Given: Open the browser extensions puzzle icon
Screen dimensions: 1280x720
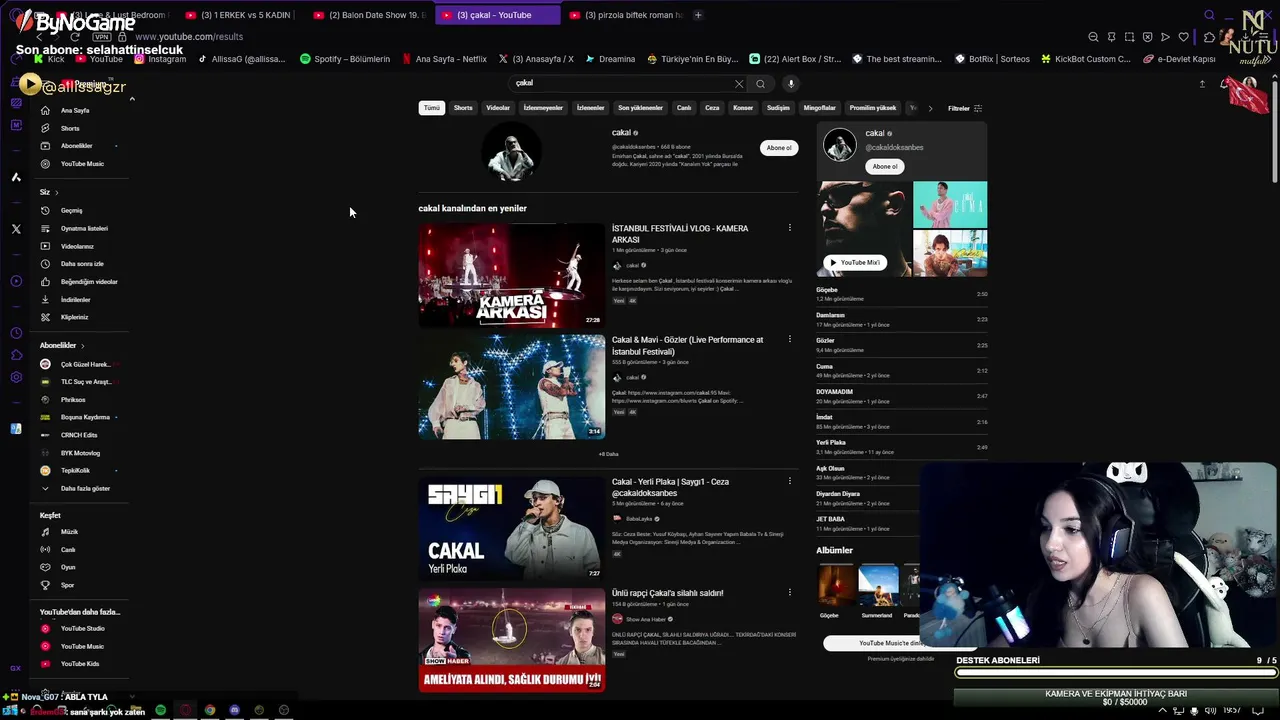Looking at the screenshot, I should click(x=1209, y=37).
